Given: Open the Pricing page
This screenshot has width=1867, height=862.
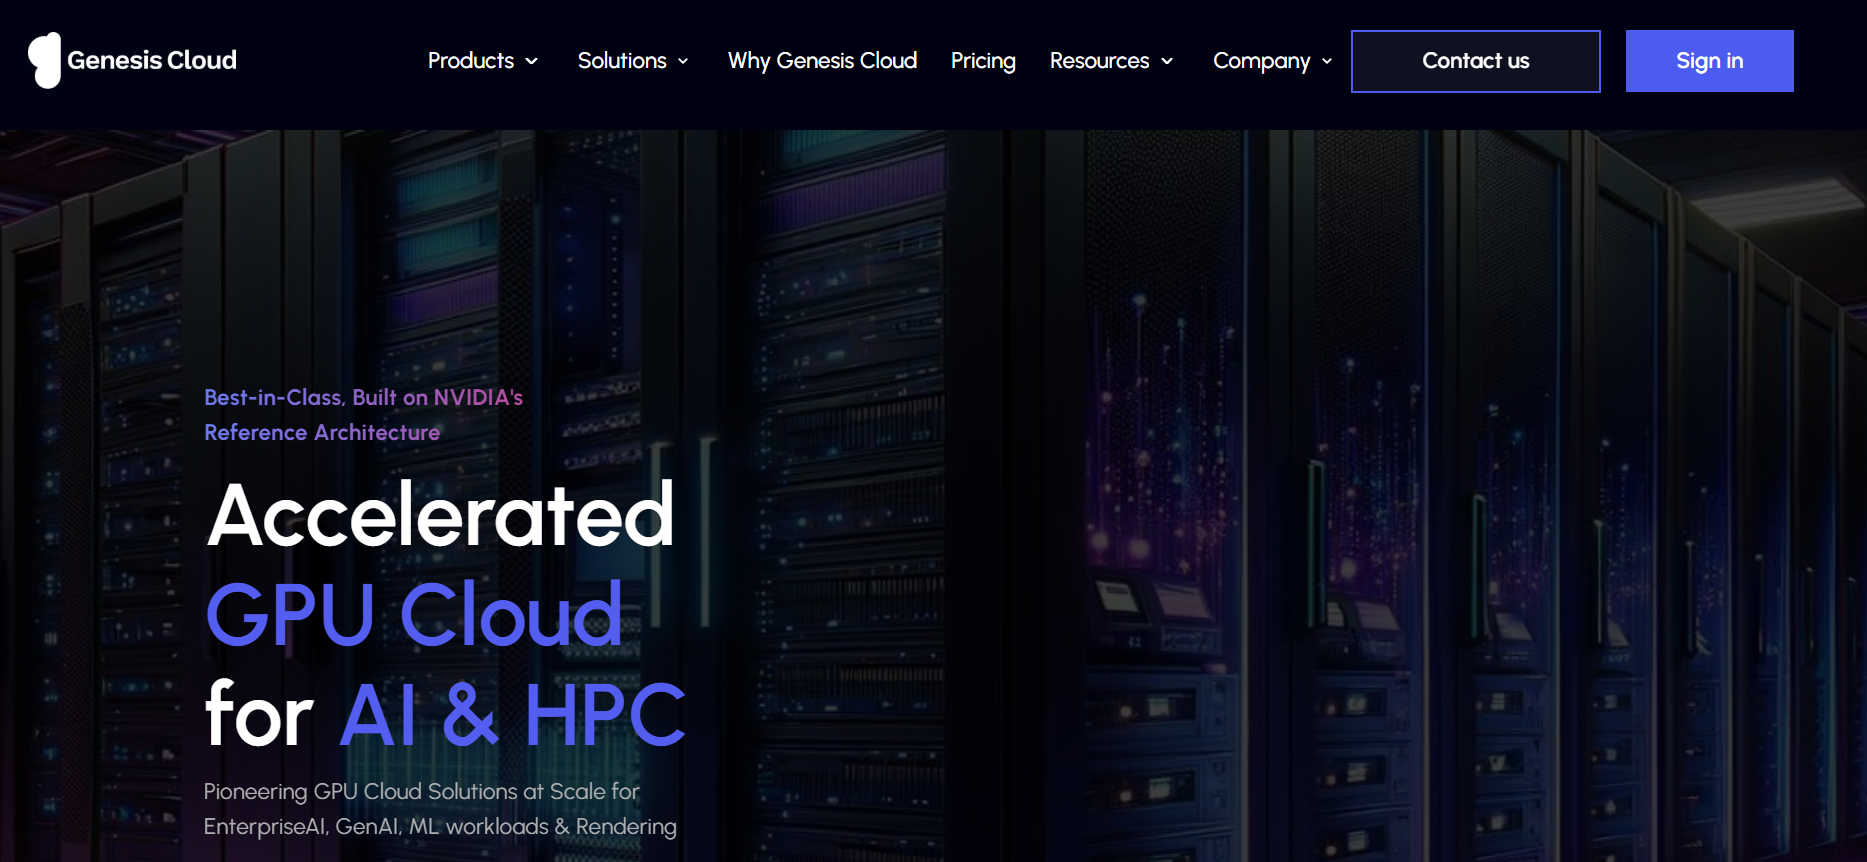Looking at the screenshot, I should click(x=983, y=61).
